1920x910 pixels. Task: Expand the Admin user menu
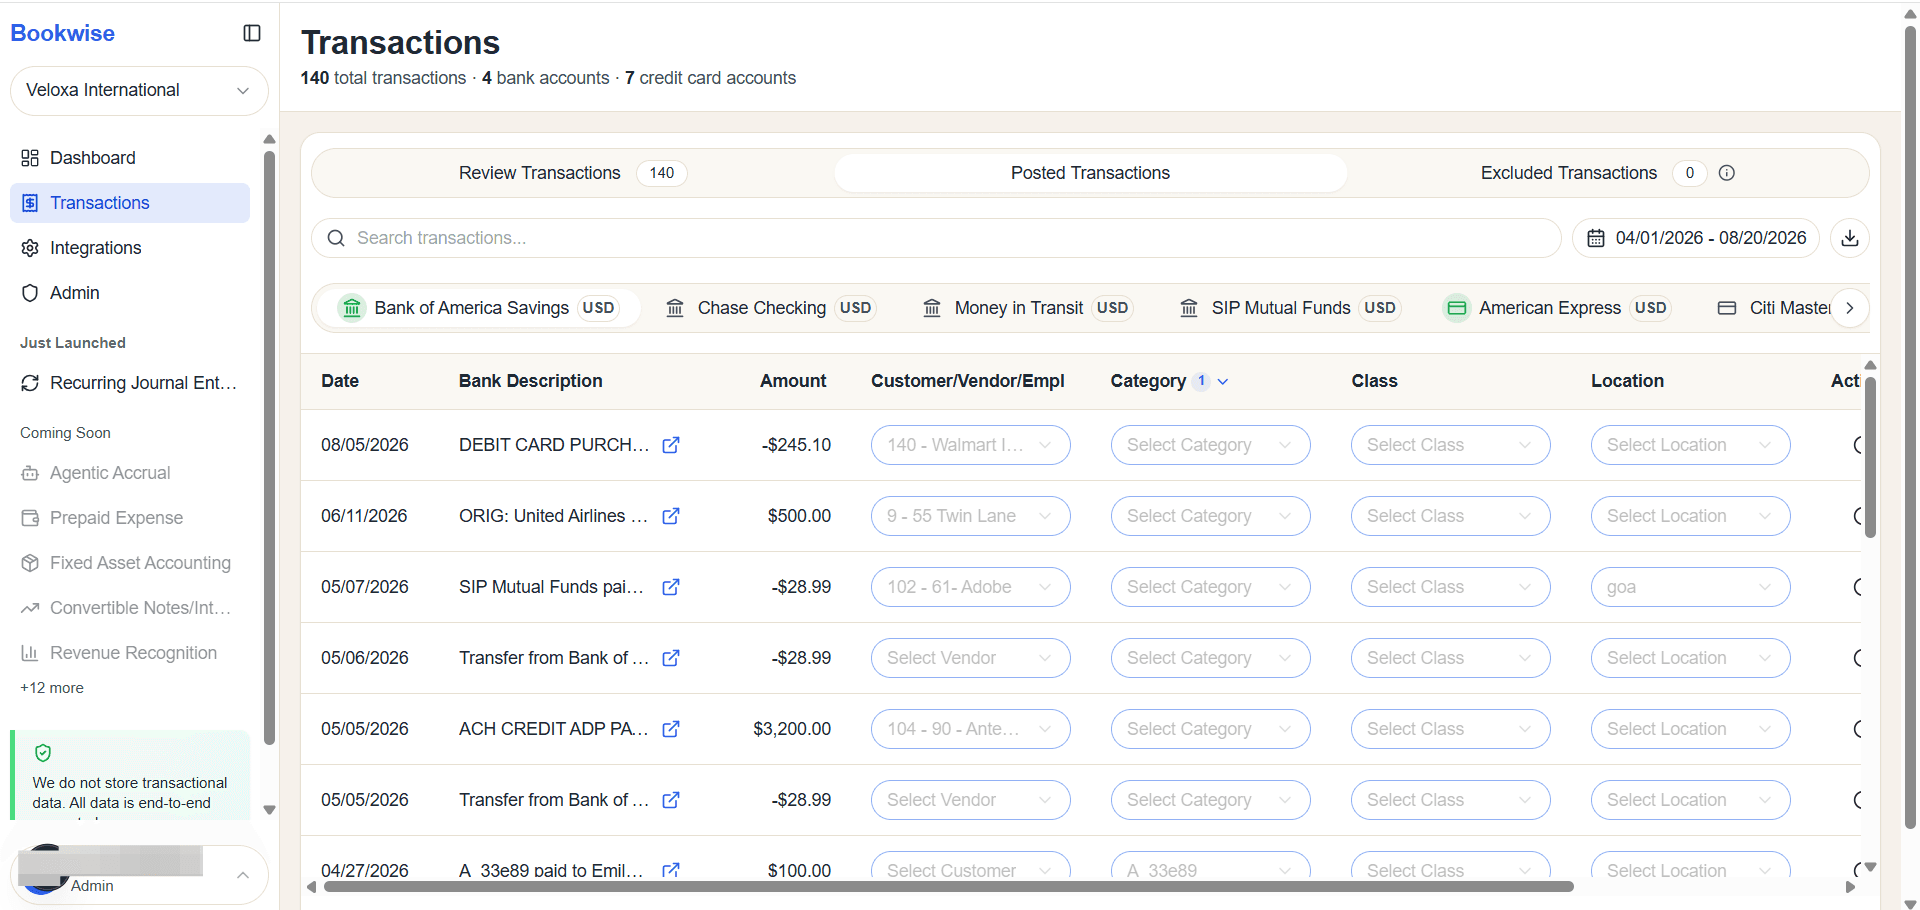point(139,875)
